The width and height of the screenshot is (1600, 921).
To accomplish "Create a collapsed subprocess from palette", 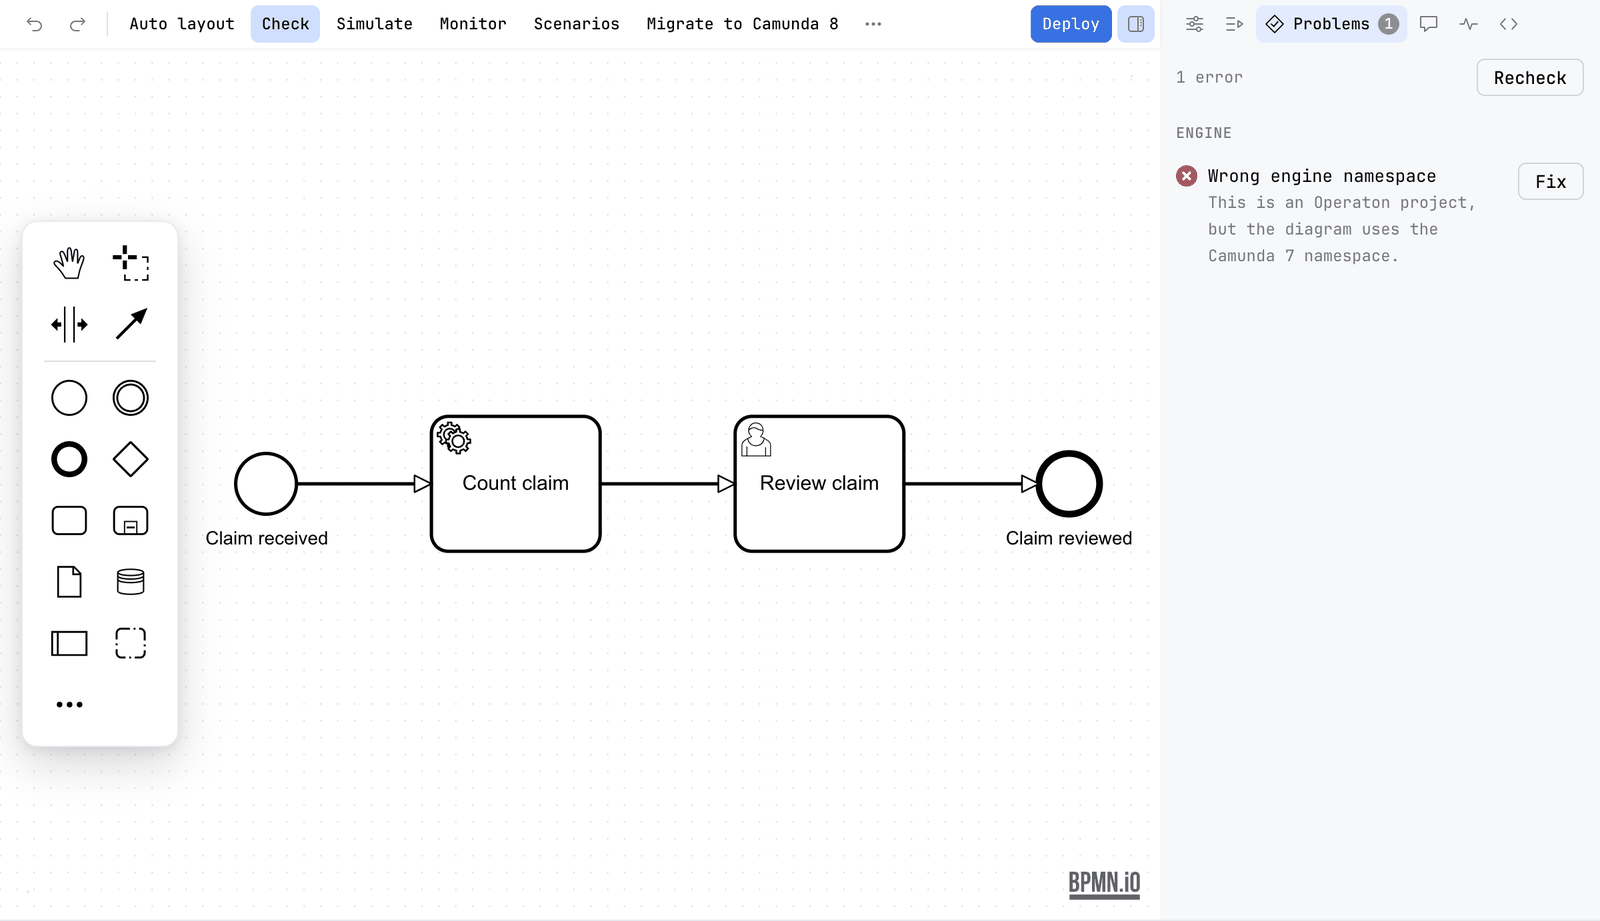I will coord(131,521).
